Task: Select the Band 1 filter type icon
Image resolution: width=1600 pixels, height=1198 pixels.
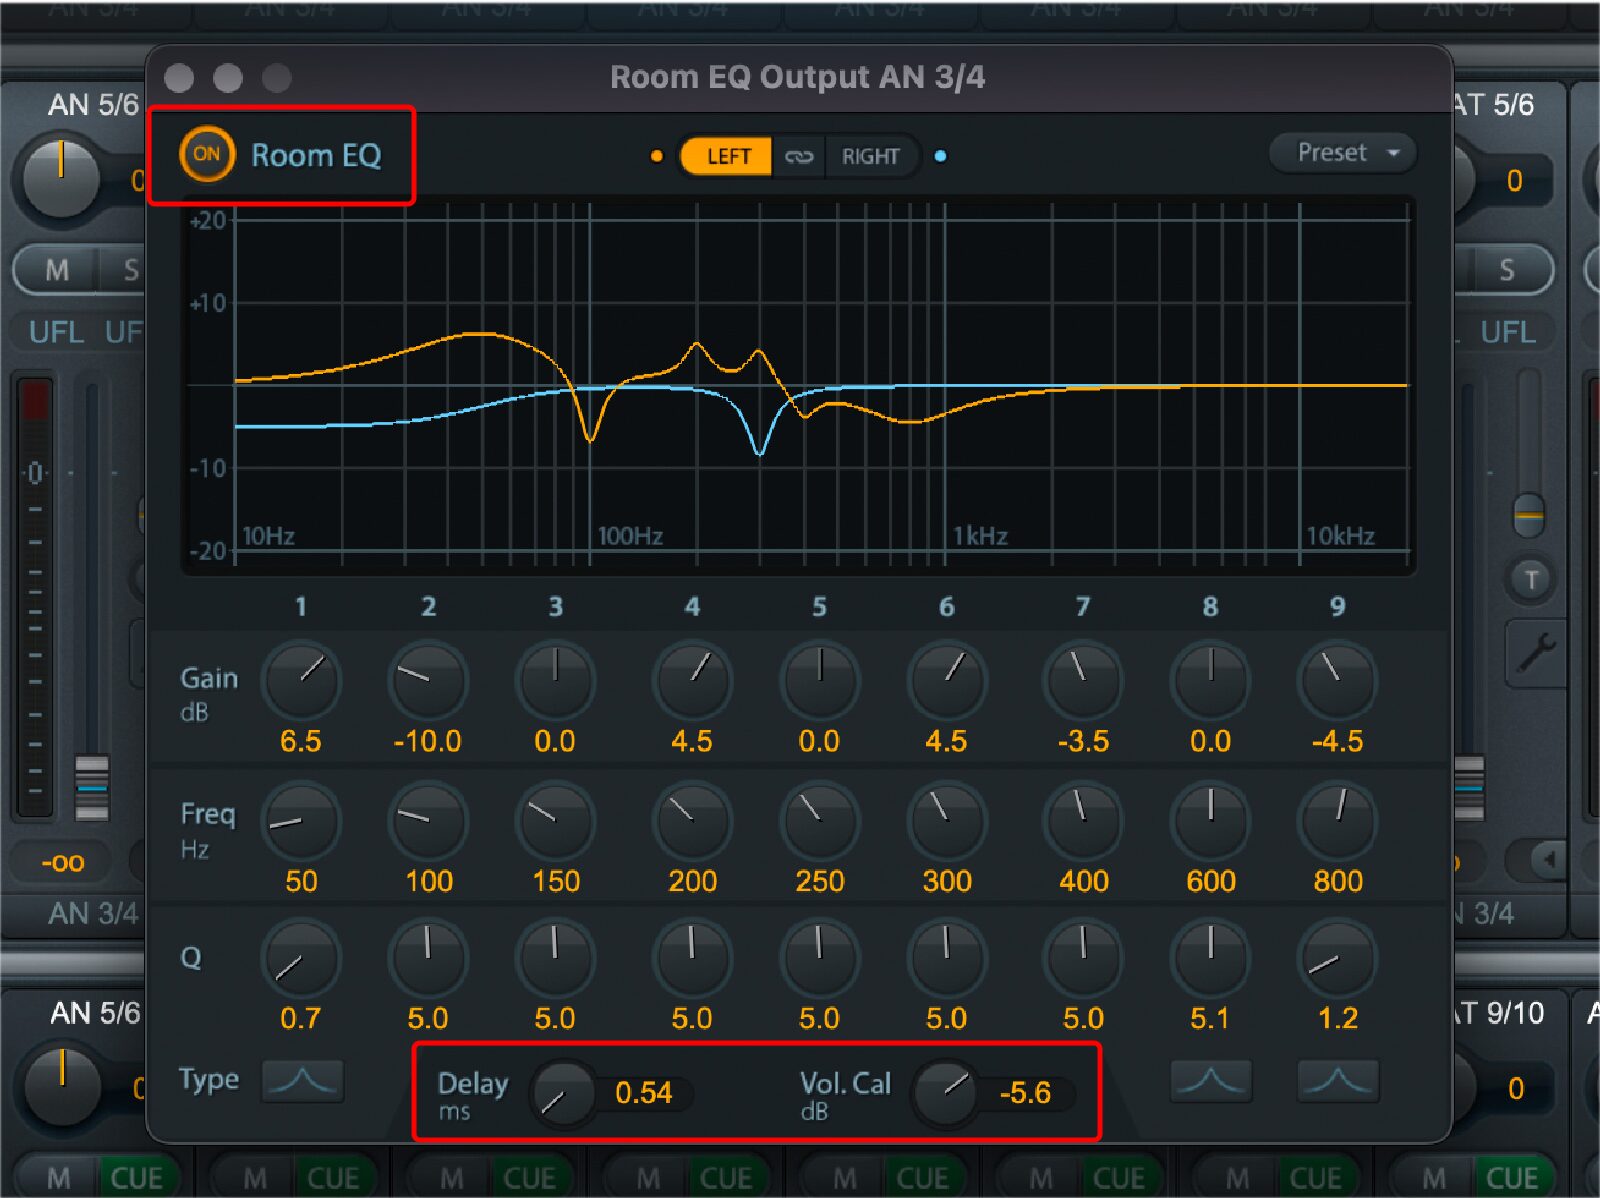Action: 302,1080
